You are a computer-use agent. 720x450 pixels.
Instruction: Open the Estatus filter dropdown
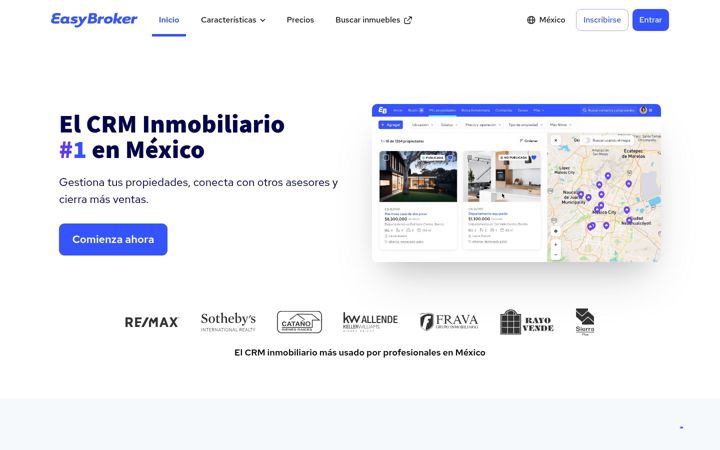coord(449,125)
